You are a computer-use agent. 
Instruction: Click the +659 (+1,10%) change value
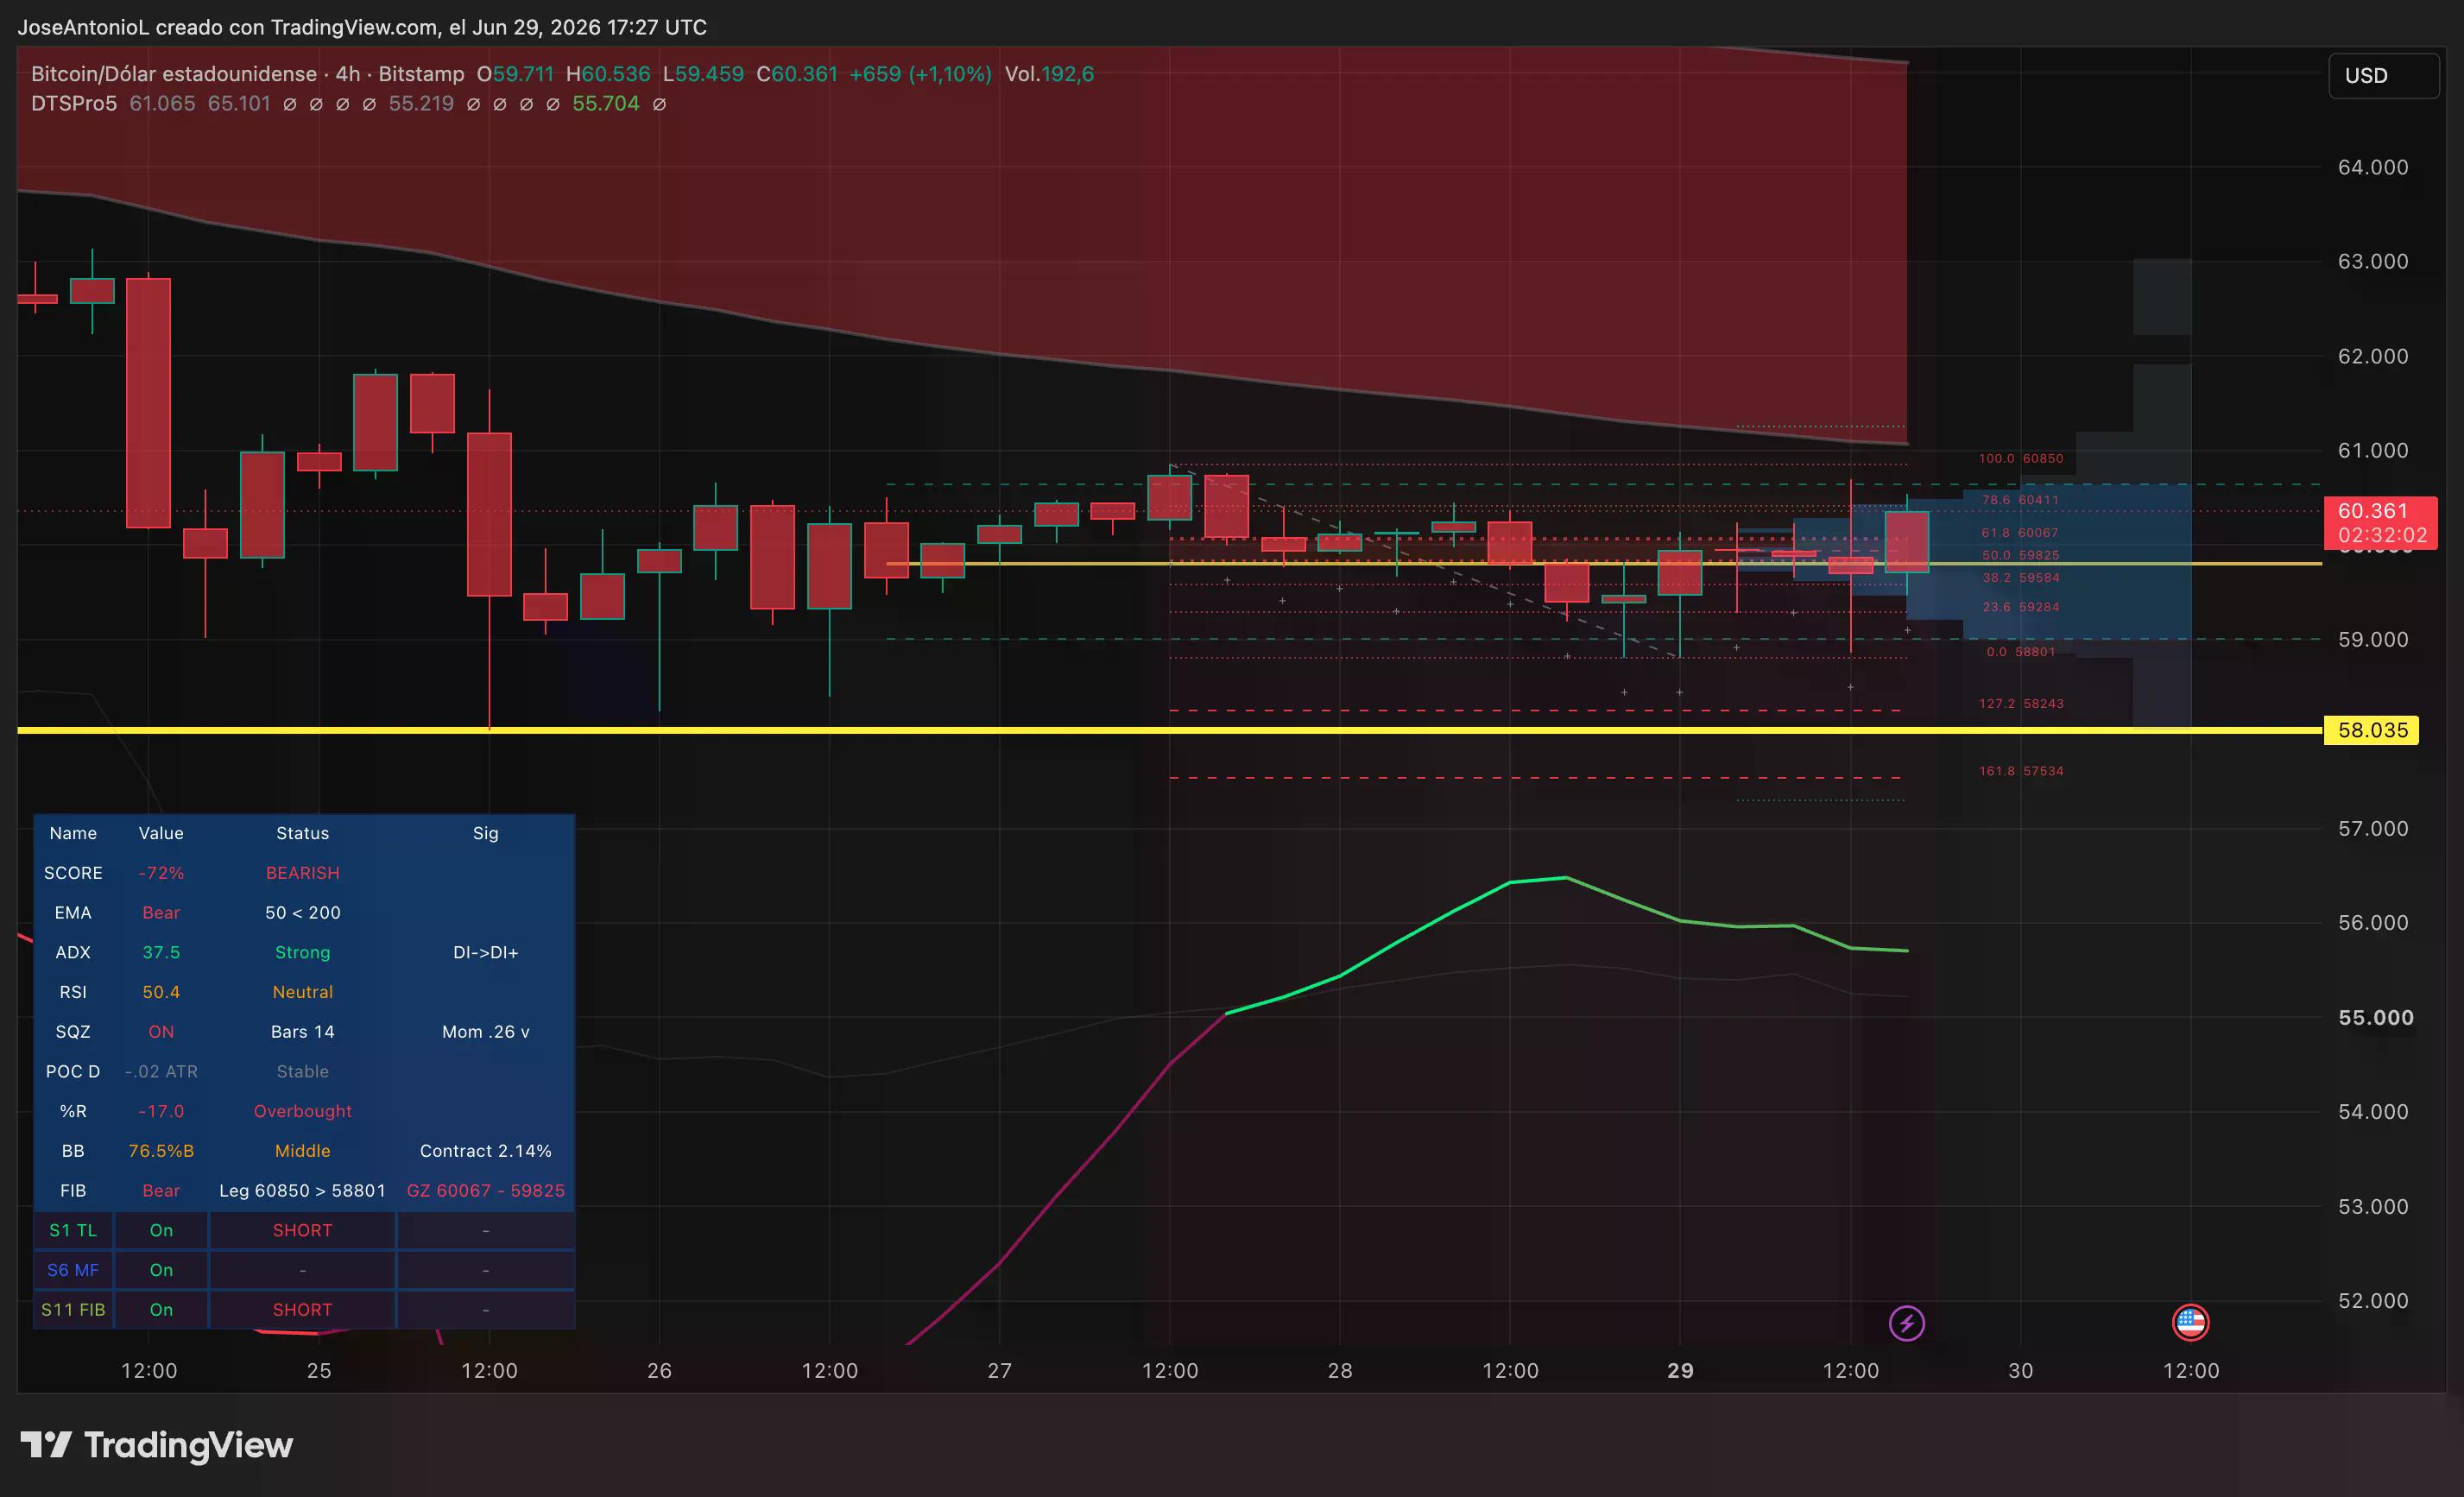(x=920, y=74)
